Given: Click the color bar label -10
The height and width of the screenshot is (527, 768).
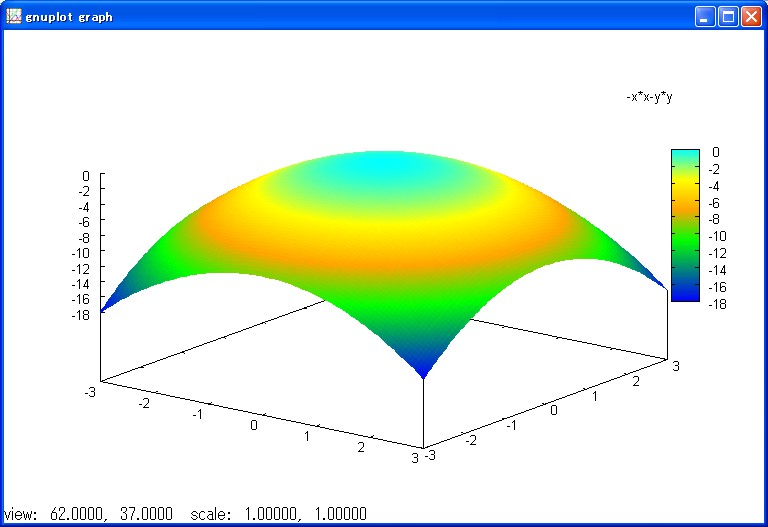Looking at the screenshot, I should pyautogui.click(x=718, y=236).
